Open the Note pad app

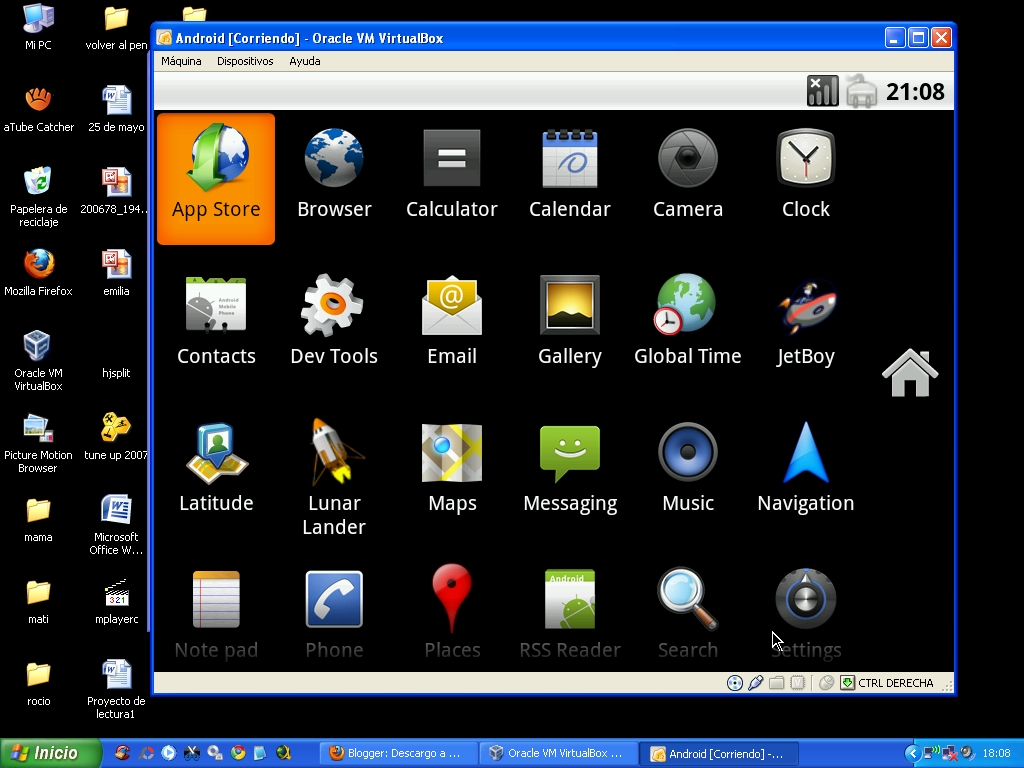pos(216,615)
